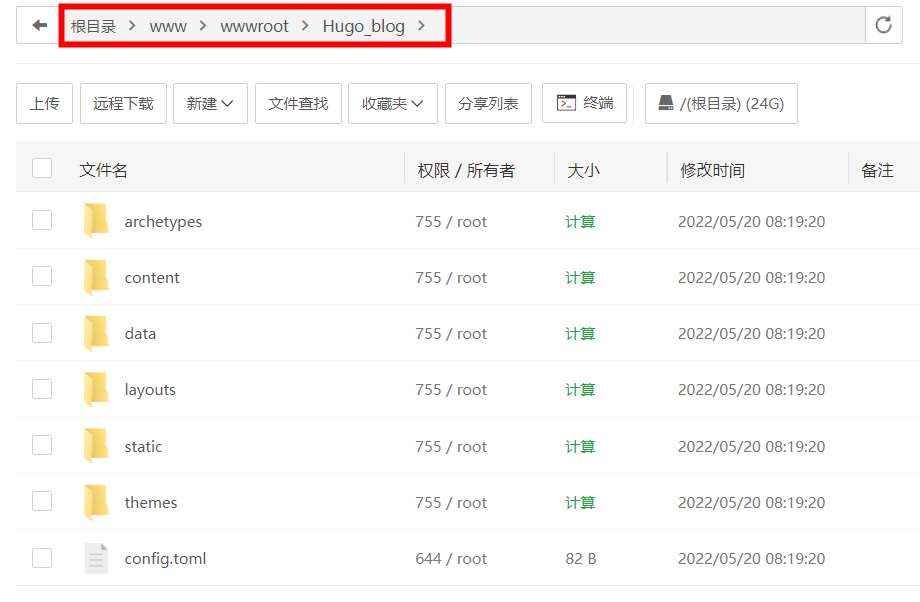Image resolution: width=920 pixels, height=602 pixels.
Task: Sort by 修改时间 column header
Action: tap(712, 170)
